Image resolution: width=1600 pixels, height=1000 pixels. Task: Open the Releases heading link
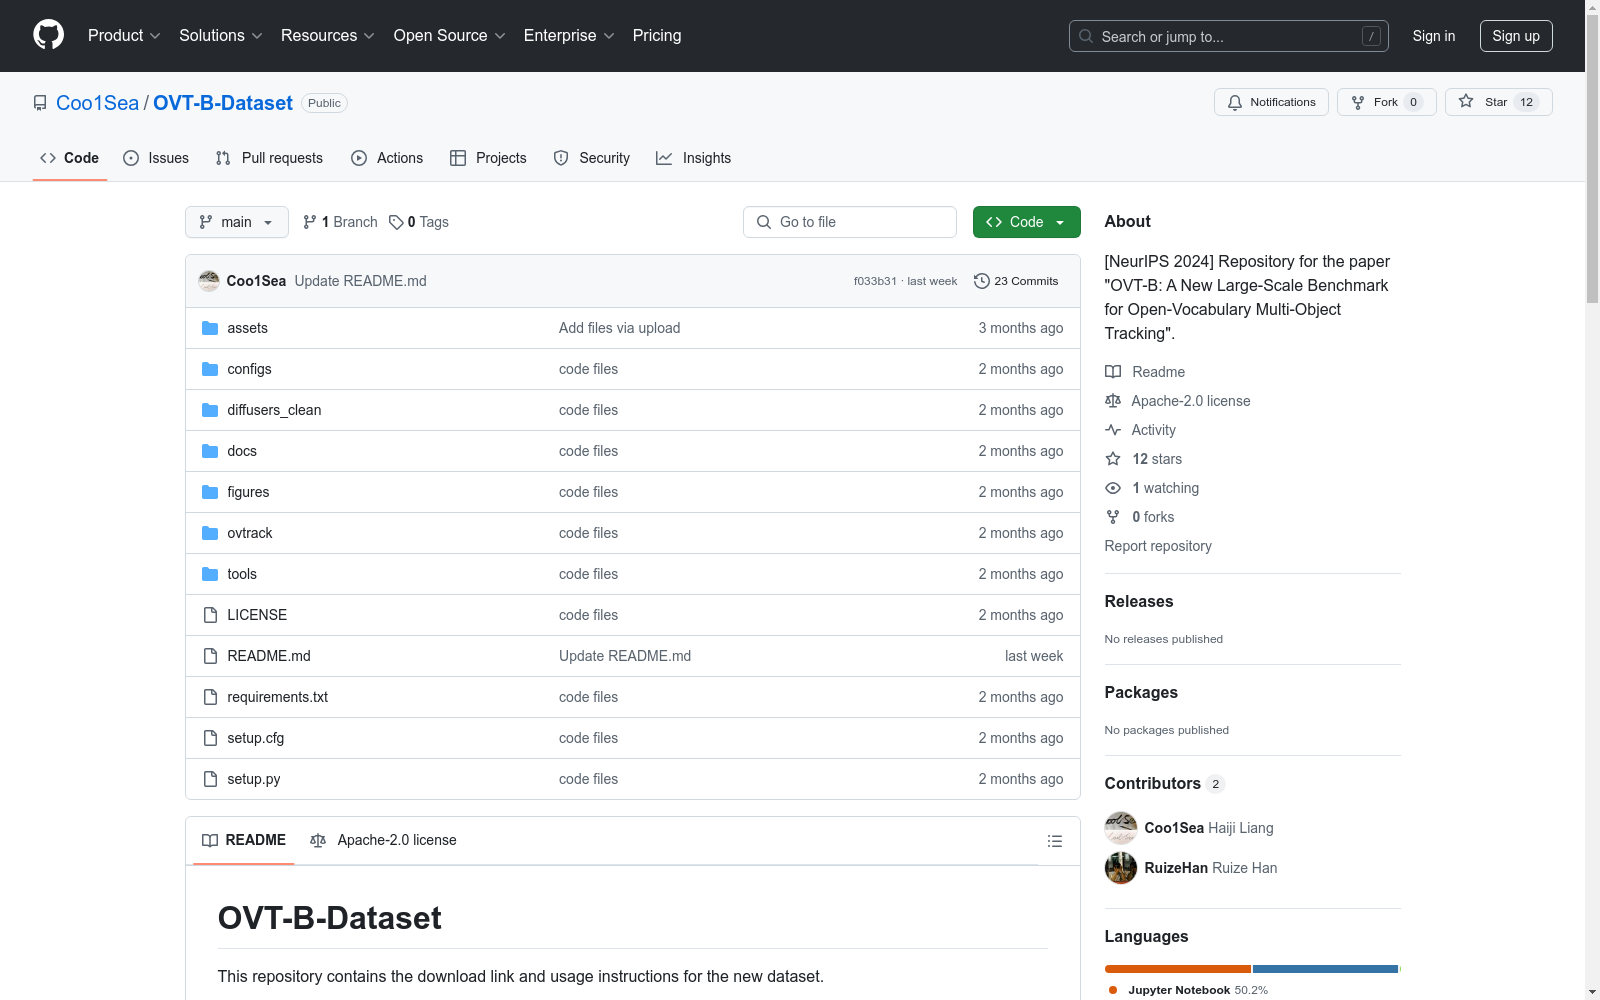click(1139, 601)
